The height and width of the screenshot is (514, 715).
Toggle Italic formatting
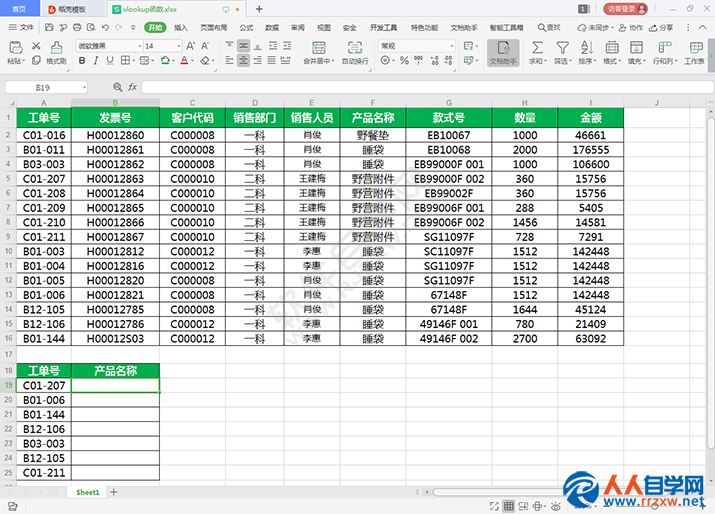96,60
